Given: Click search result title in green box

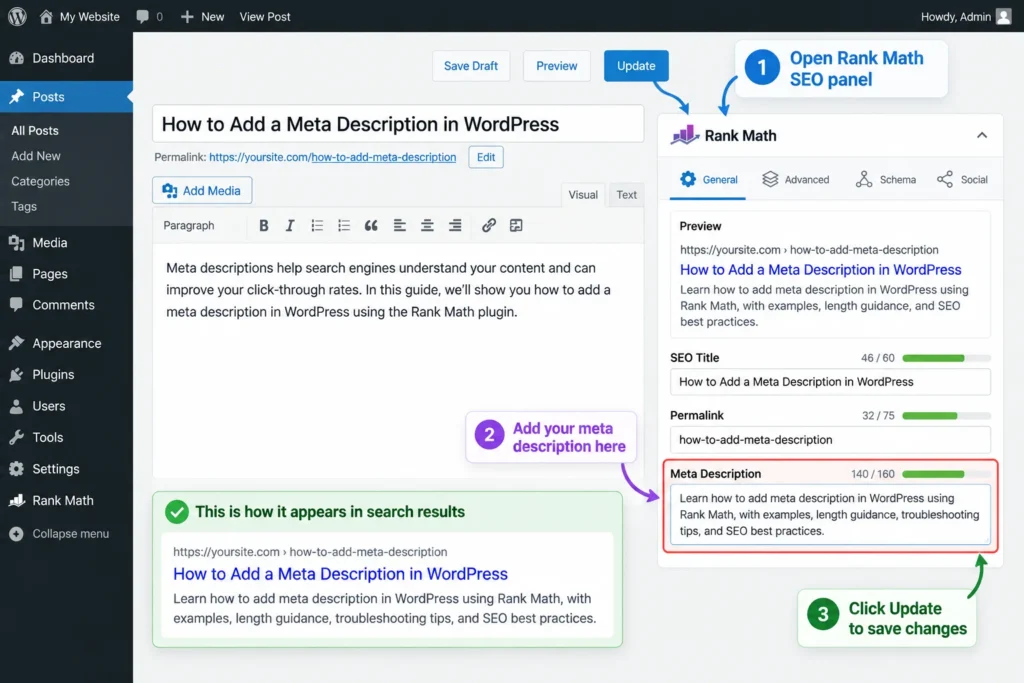Looking at the screenshot, I should (340, 574).
